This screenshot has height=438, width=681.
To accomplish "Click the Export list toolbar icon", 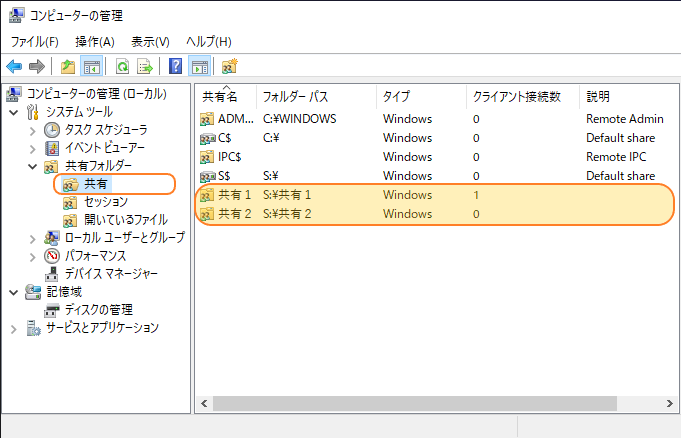I will [145, 66].
